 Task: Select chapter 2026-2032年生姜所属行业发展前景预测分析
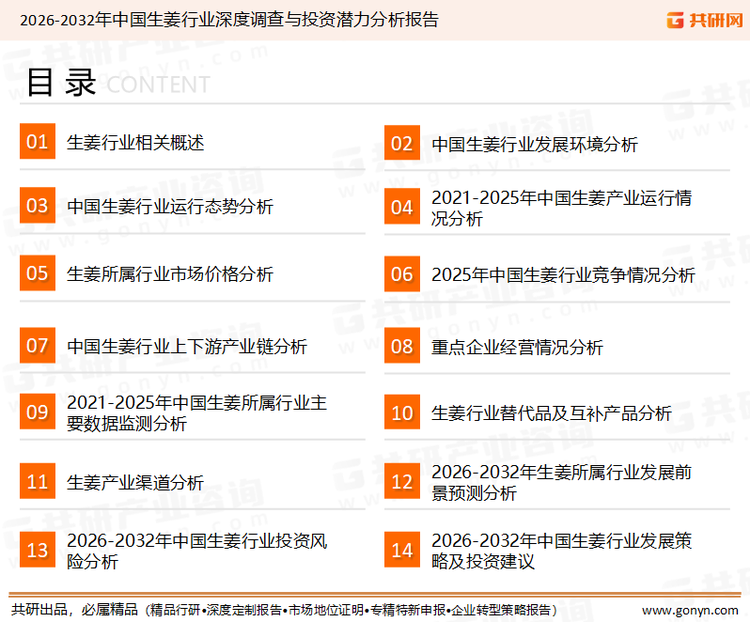(562, 482)
